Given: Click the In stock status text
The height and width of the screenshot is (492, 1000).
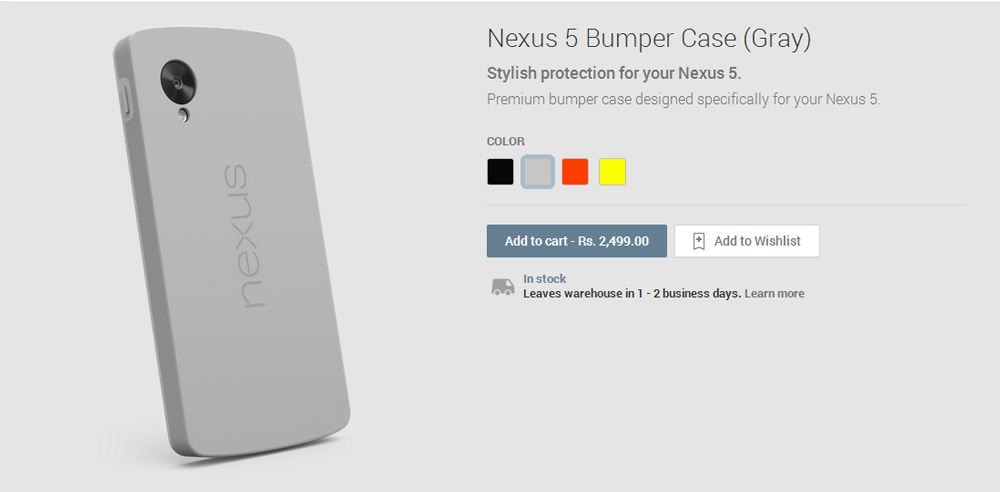Looking at the screenshot, I should [x=545, y=279].
